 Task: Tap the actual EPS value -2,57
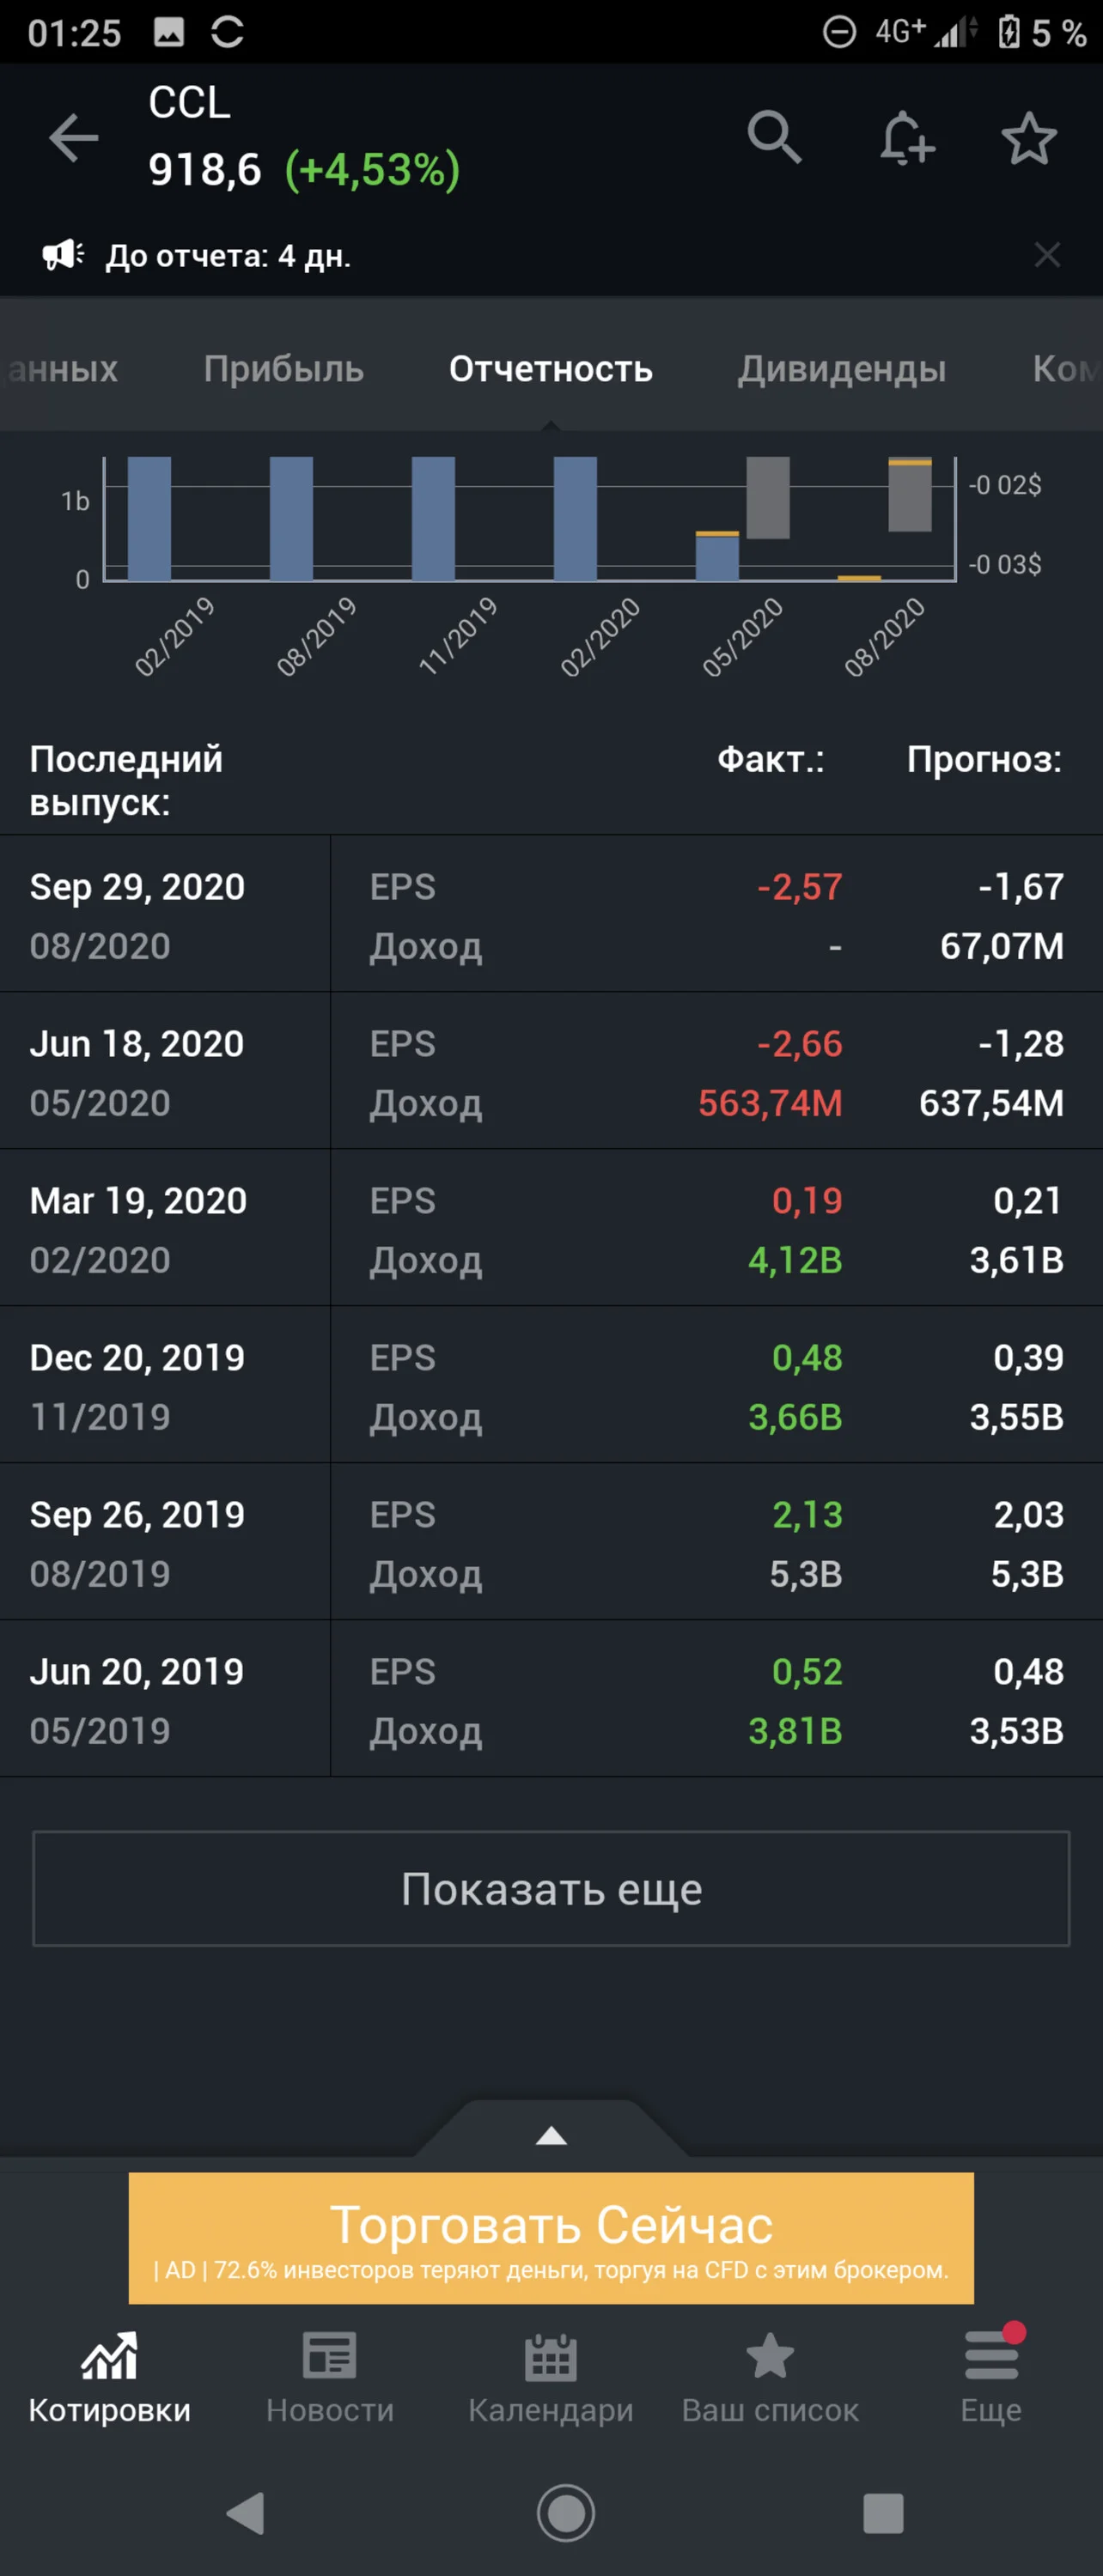pos(800,887)
